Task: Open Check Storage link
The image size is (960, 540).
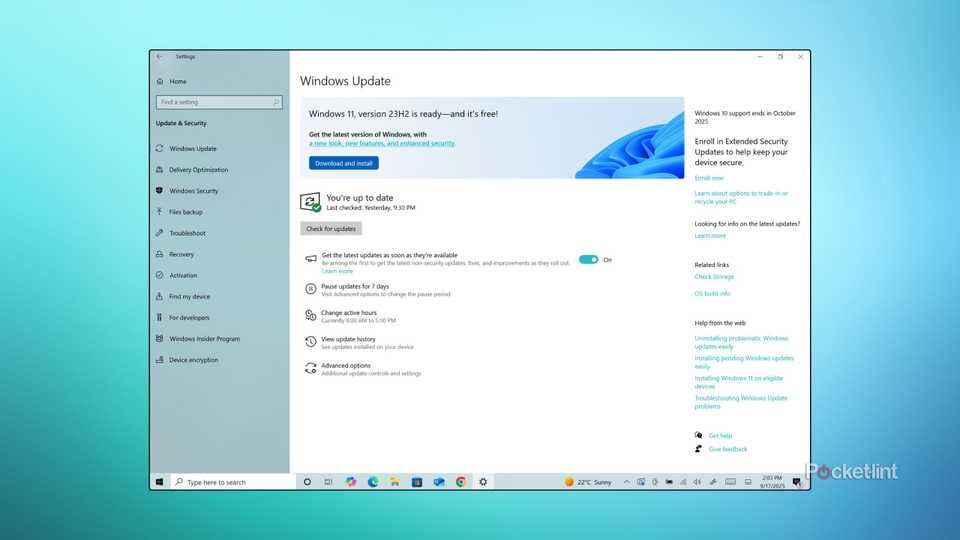Action: [x=714, y=277]
